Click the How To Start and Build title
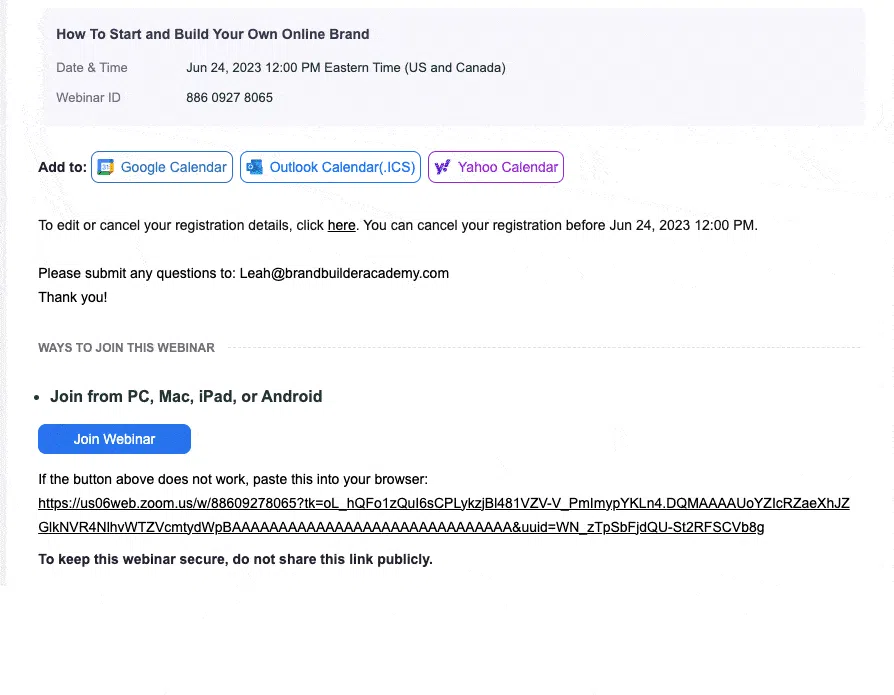Viewport: 894px width, 695px height. point(213,34)
